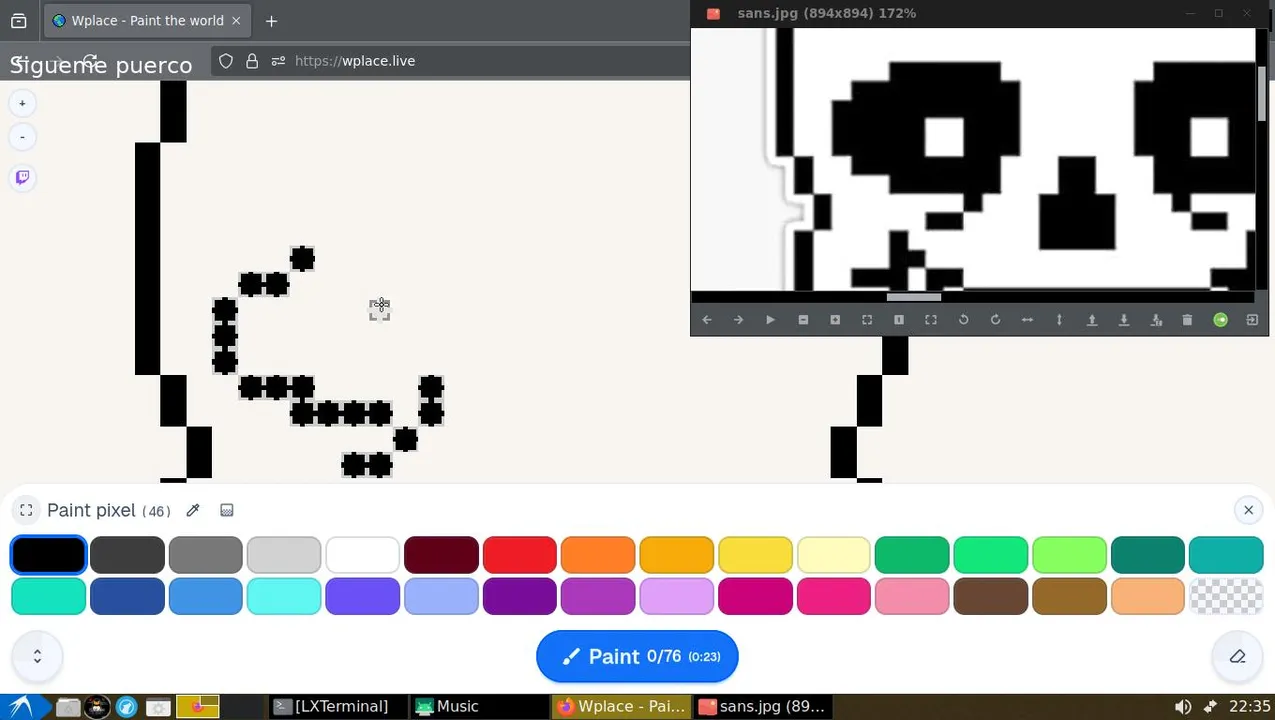Switch the image viewer to fullscreen
Image resolution: width=1275 pixels, height=720 pixels.
click(x=931, y=320)
